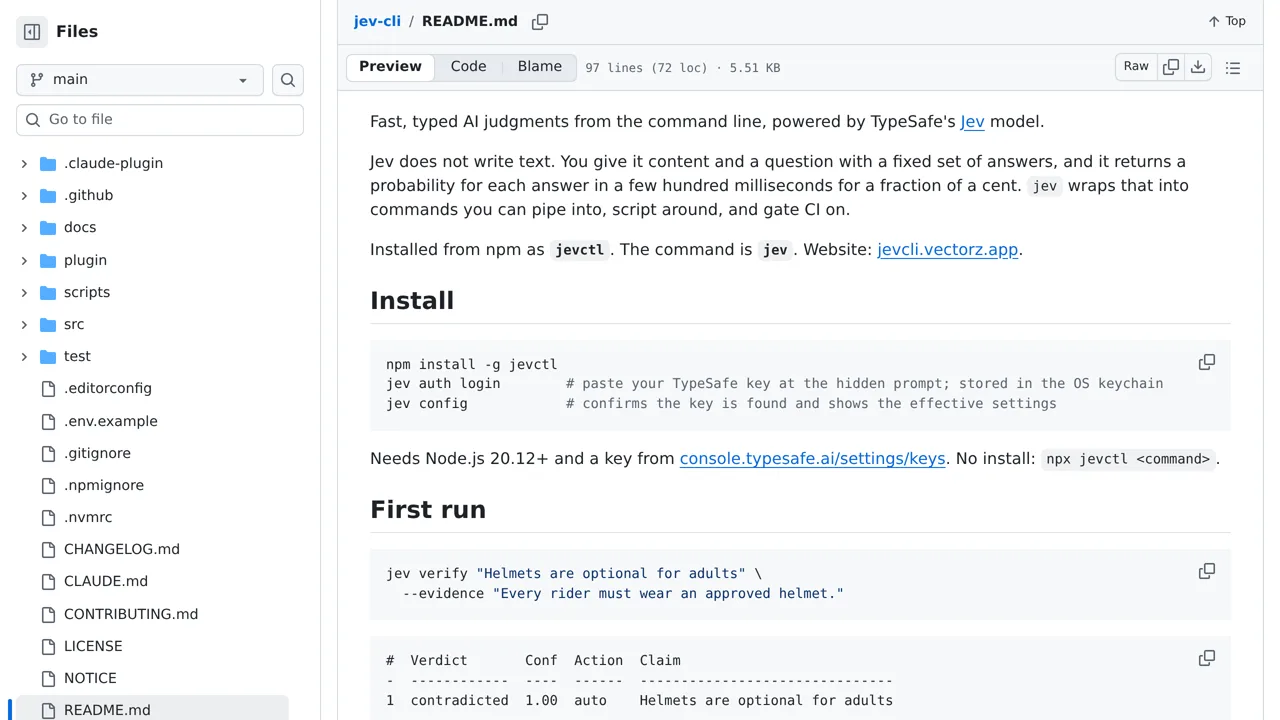Open the .editorconfig file

click(108, 388)
